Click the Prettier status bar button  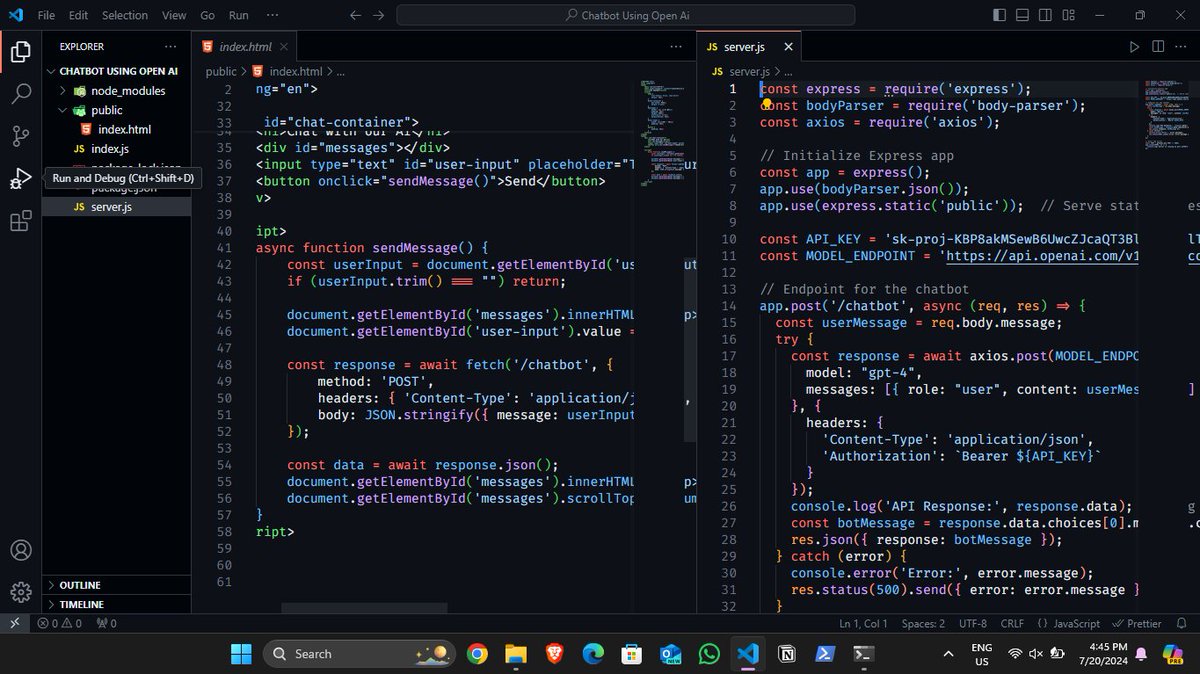click(x=1137, y=623)
